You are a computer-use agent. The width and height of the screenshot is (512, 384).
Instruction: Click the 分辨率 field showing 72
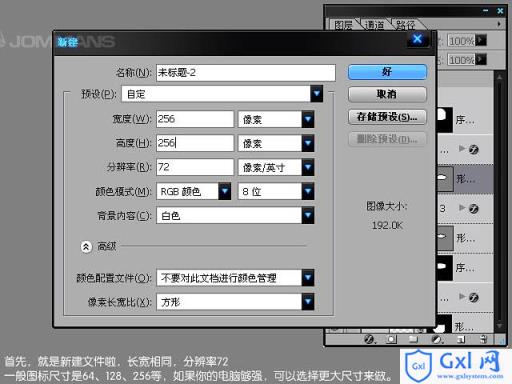[195, 167]
